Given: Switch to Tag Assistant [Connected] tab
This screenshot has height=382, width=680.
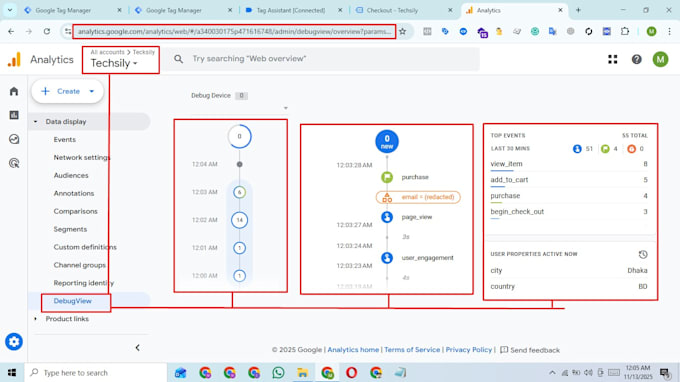Looking at the screenshot, I should (291, 10).
